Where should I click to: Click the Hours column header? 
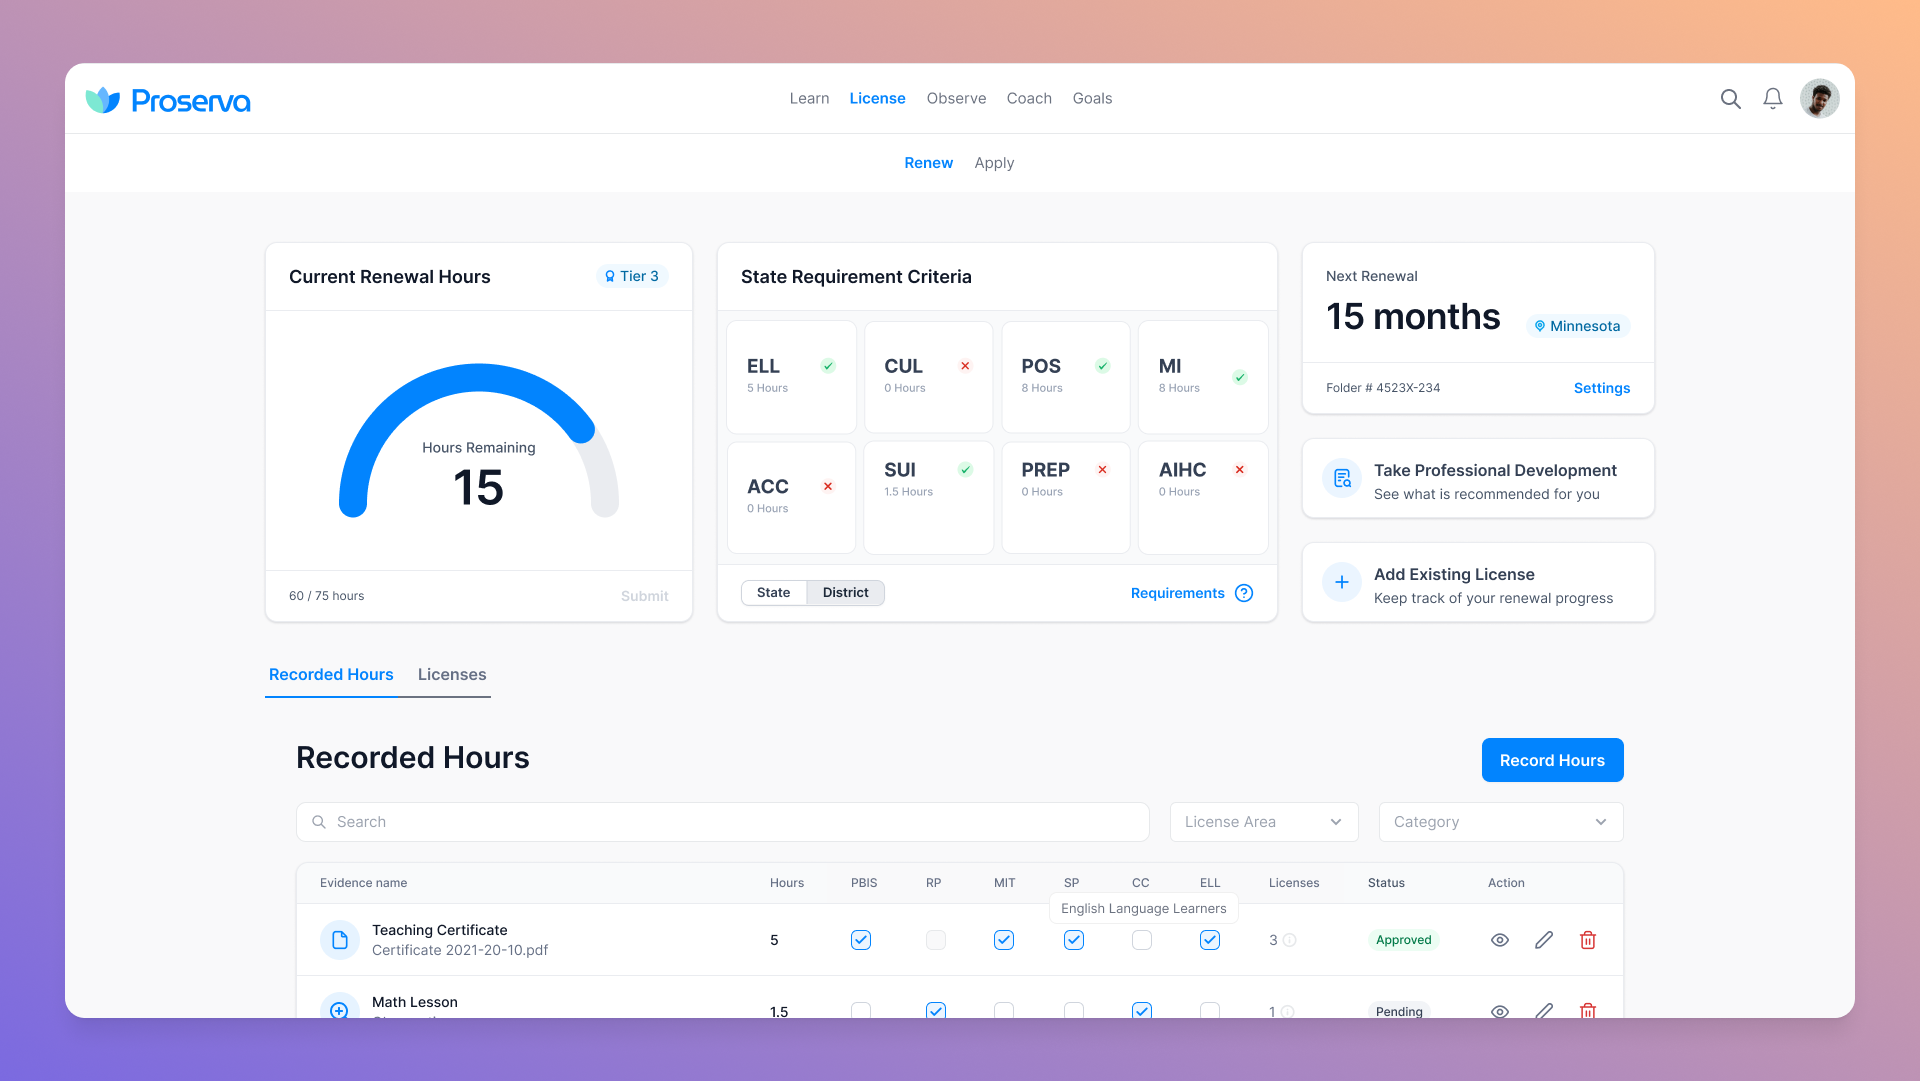[787, 883]
